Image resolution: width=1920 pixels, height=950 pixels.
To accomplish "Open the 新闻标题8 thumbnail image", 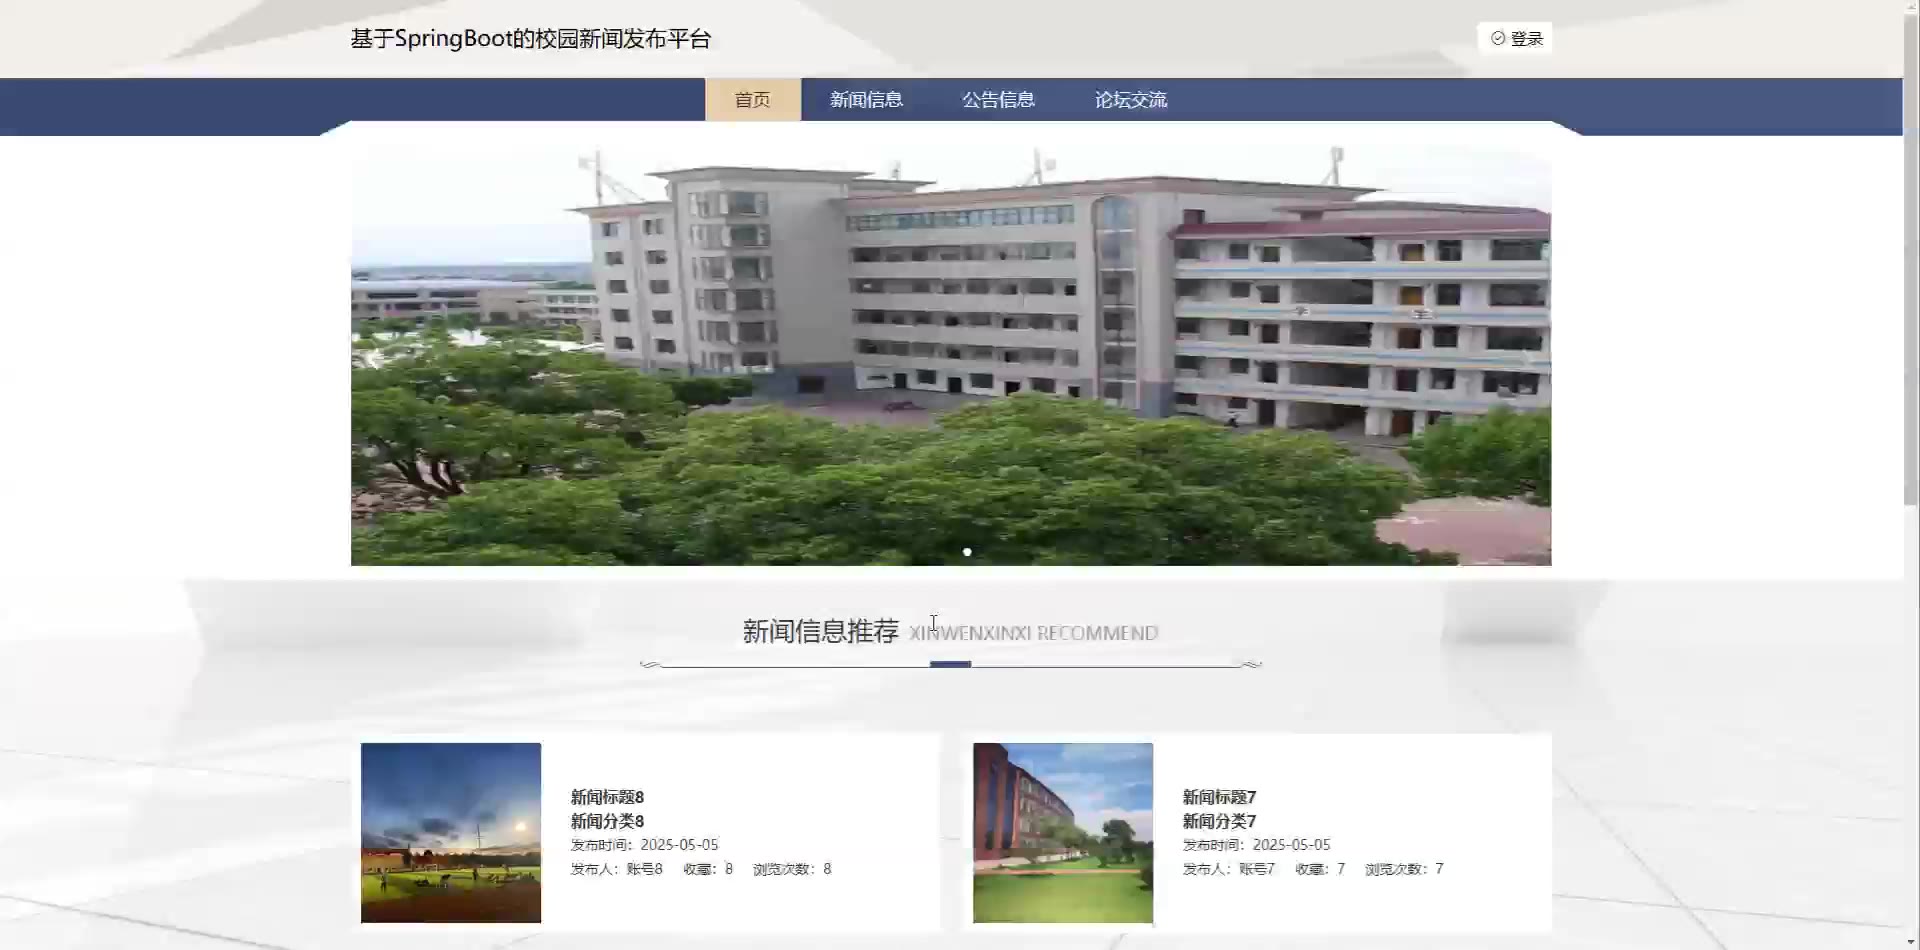I will [451, 832].
